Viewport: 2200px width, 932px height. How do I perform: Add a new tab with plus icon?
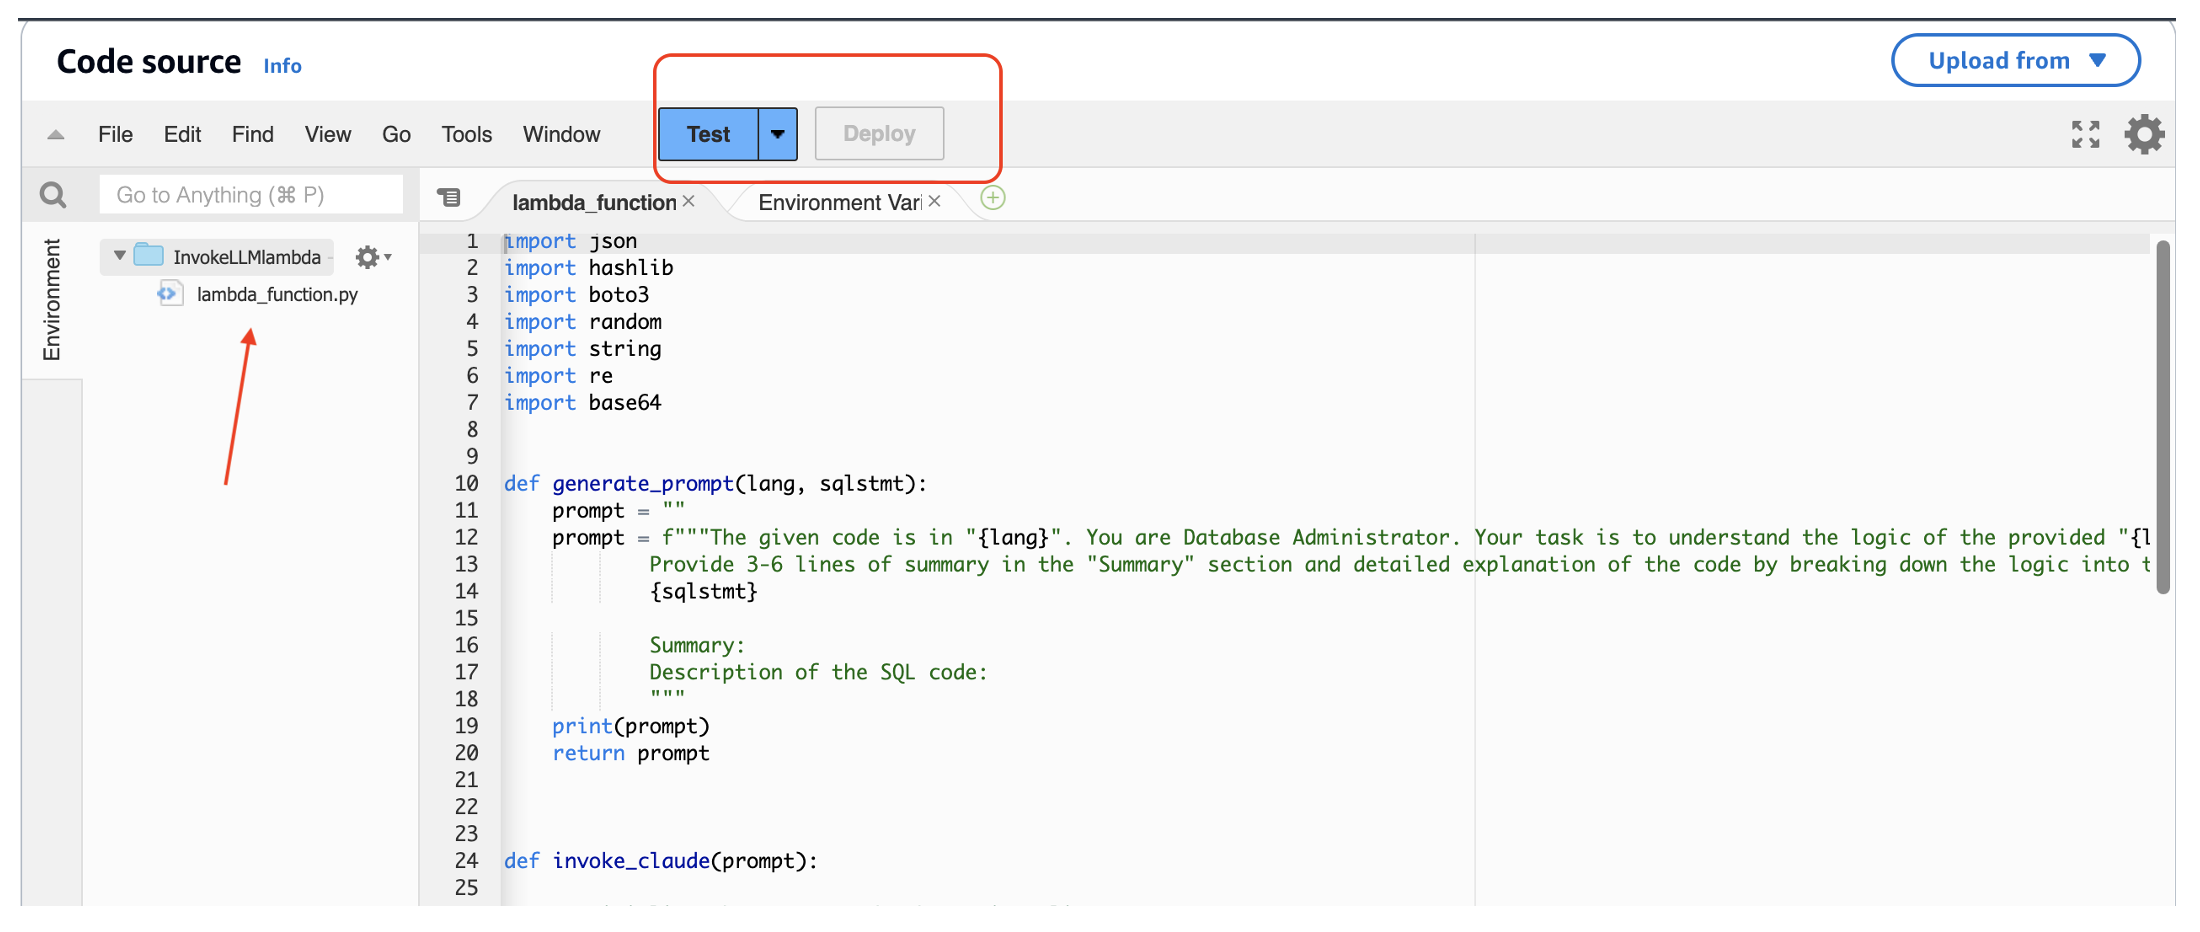(x=993, y=198)
